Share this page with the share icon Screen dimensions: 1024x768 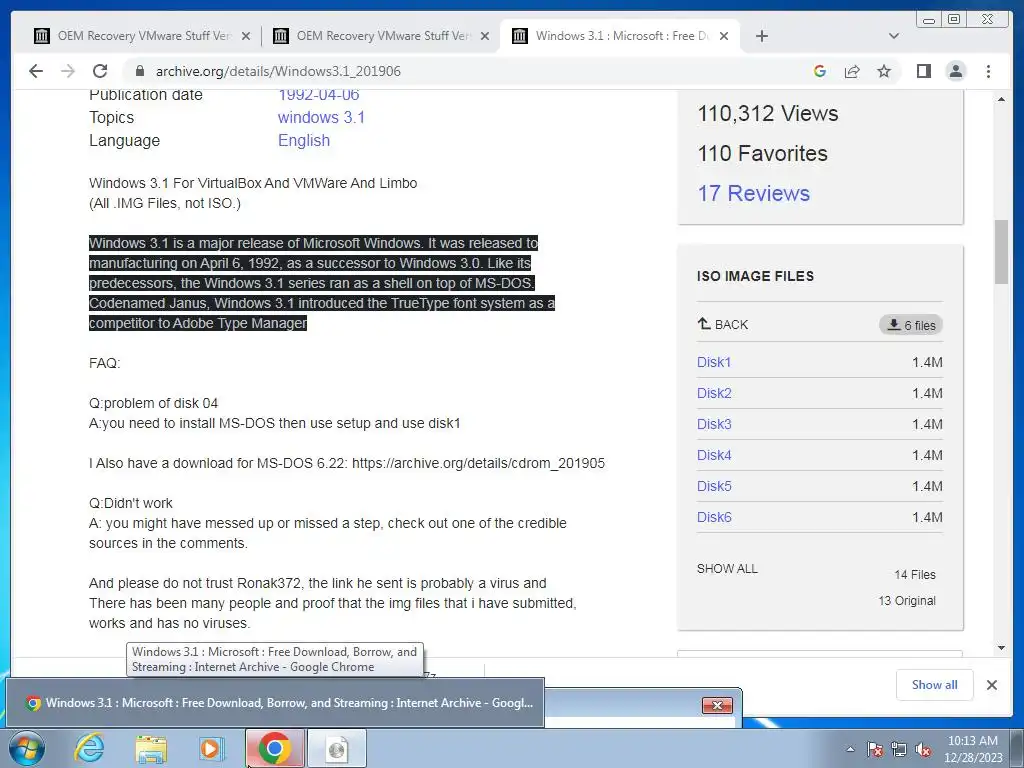tap(852, 71)
